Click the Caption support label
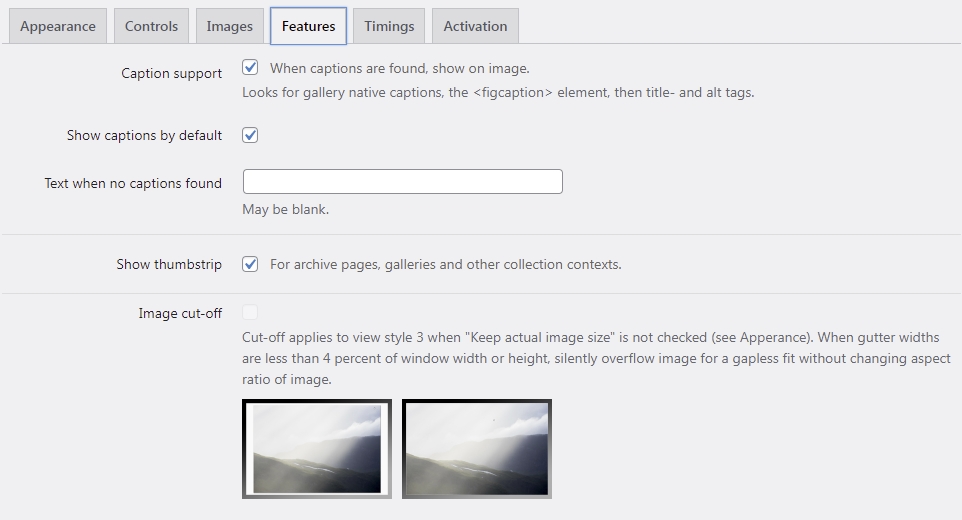 point(171,73)
